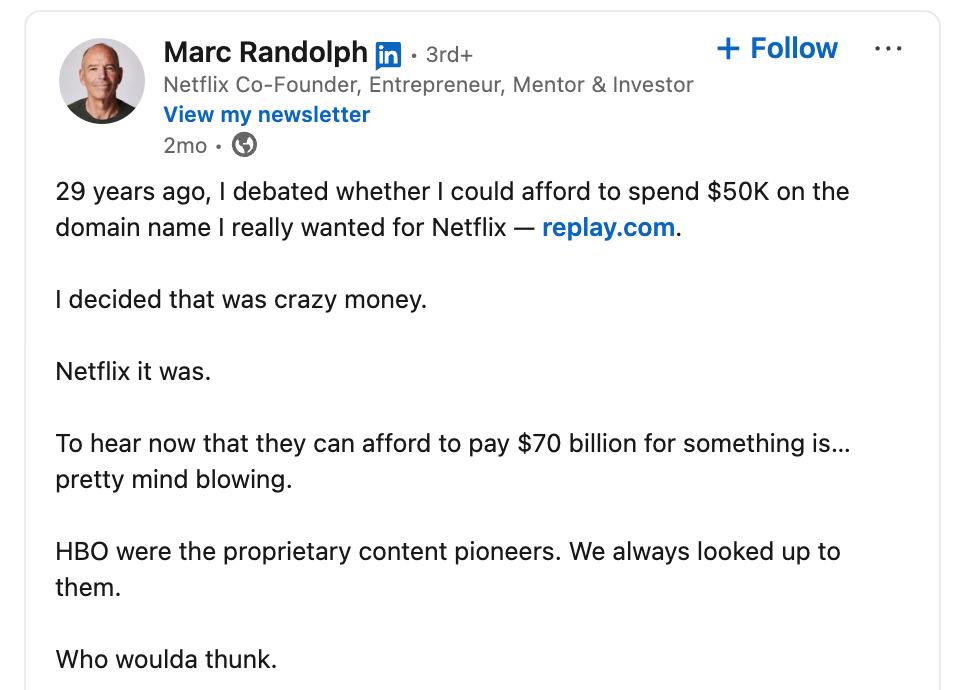Open the View my newsletter link
This screenshot has width=962, height=690.
pos(266,114)
